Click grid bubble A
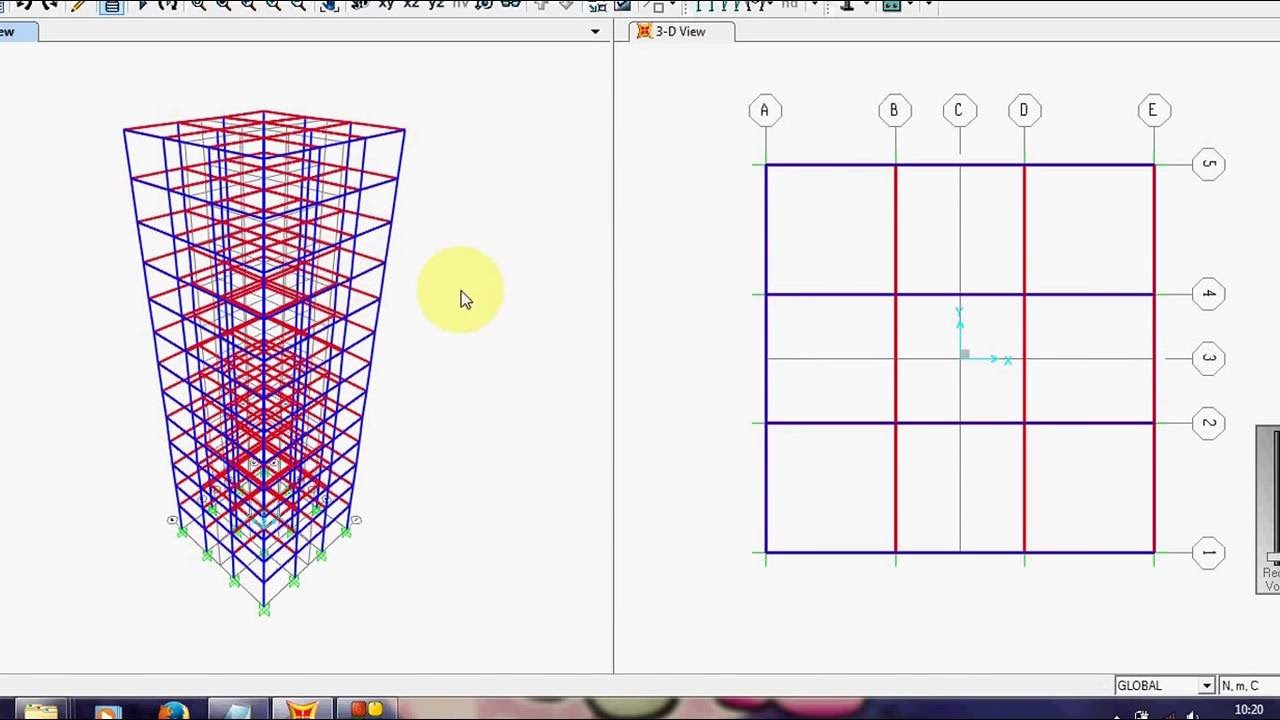Image resolution: width=1280 pixels, height=720 pixels. [x=765, y=110]
